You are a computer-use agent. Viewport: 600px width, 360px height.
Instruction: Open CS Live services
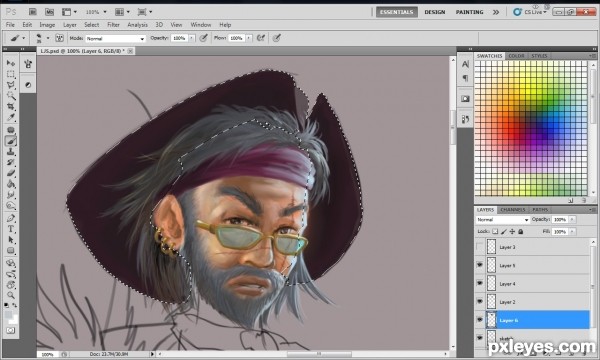[530, 12]
